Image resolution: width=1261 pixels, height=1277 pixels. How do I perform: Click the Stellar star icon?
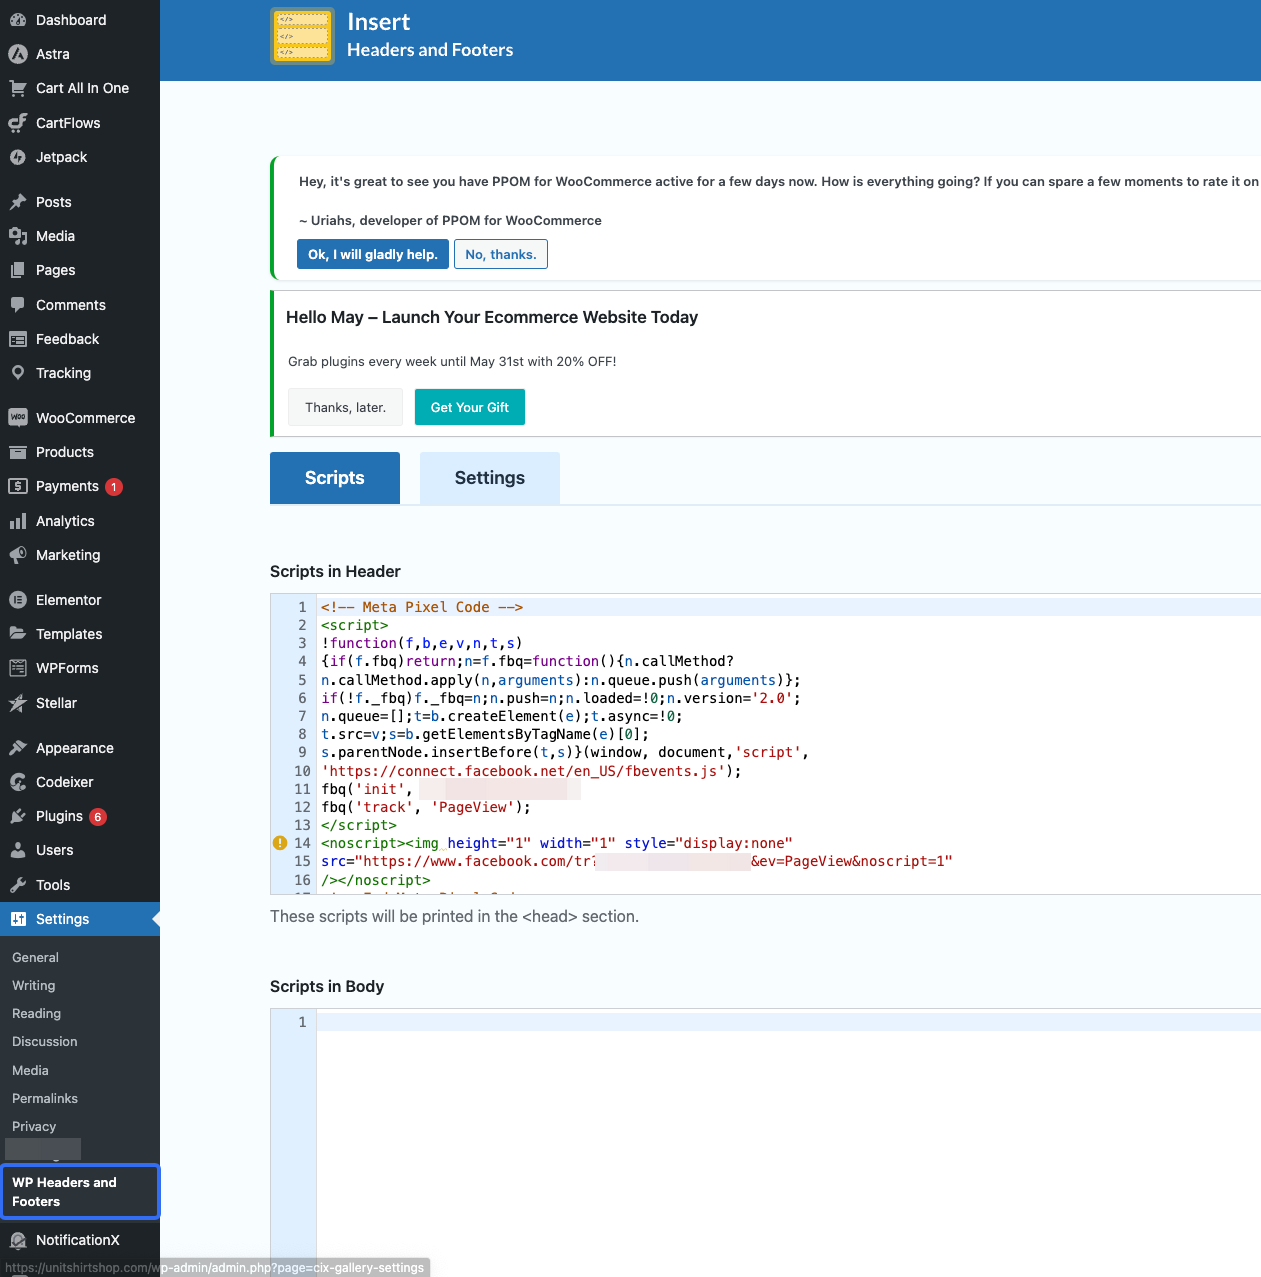[18, 703]
